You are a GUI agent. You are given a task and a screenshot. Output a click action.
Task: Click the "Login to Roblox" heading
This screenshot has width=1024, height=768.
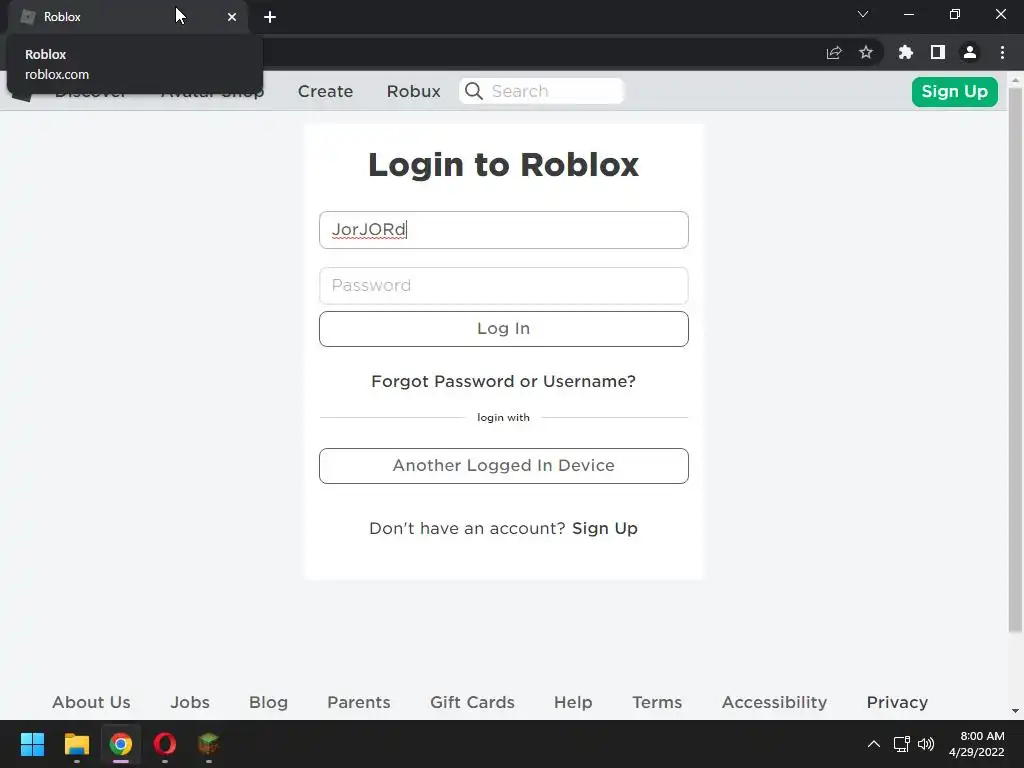504,164
